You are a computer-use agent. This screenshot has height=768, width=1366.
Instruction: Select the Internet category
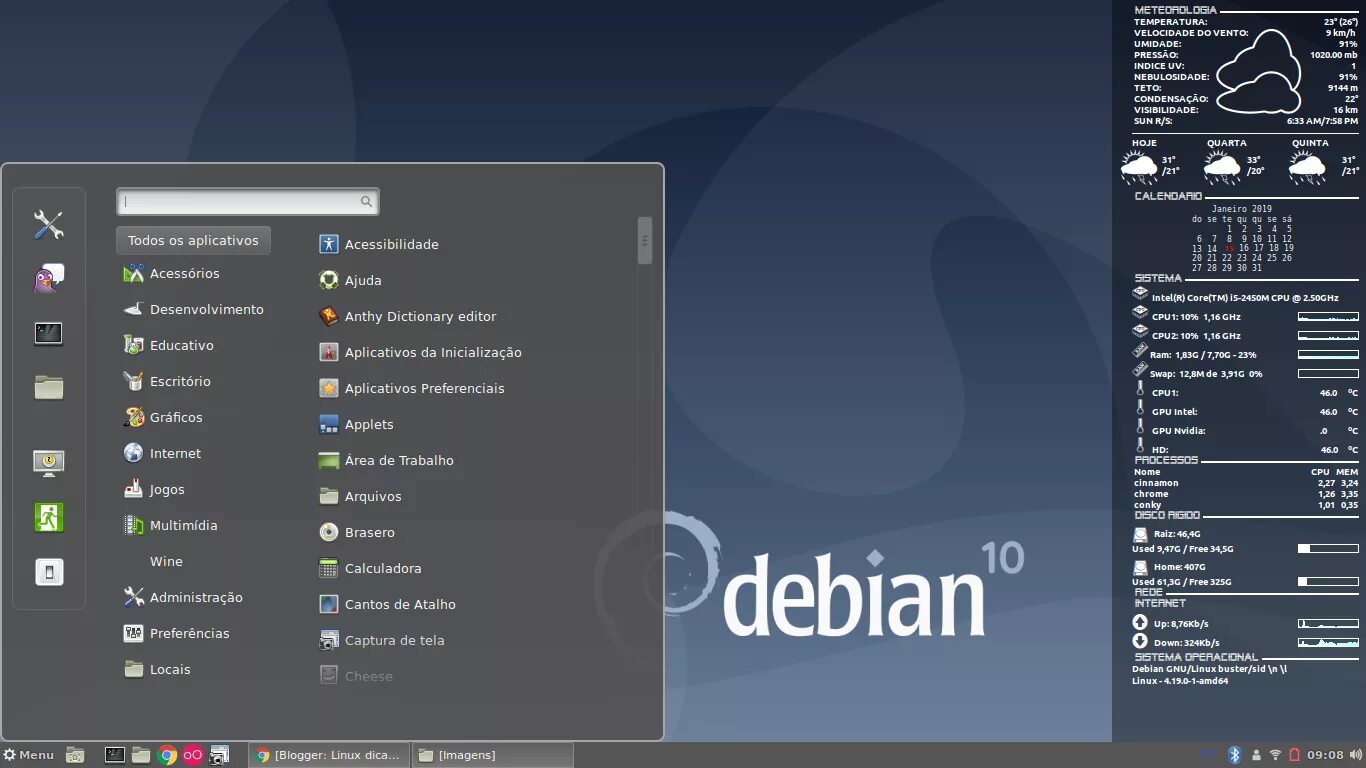pos(162,453)
